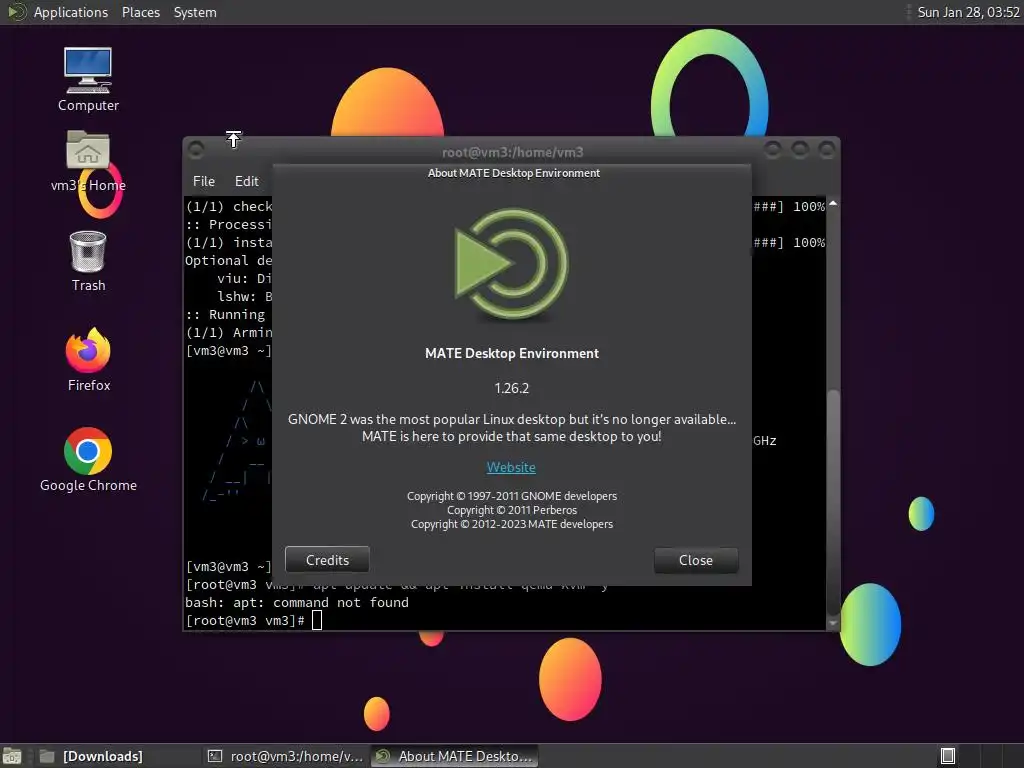
Task: Open the Applications menu
Action: pyautogui.click(x=71, y=12)
